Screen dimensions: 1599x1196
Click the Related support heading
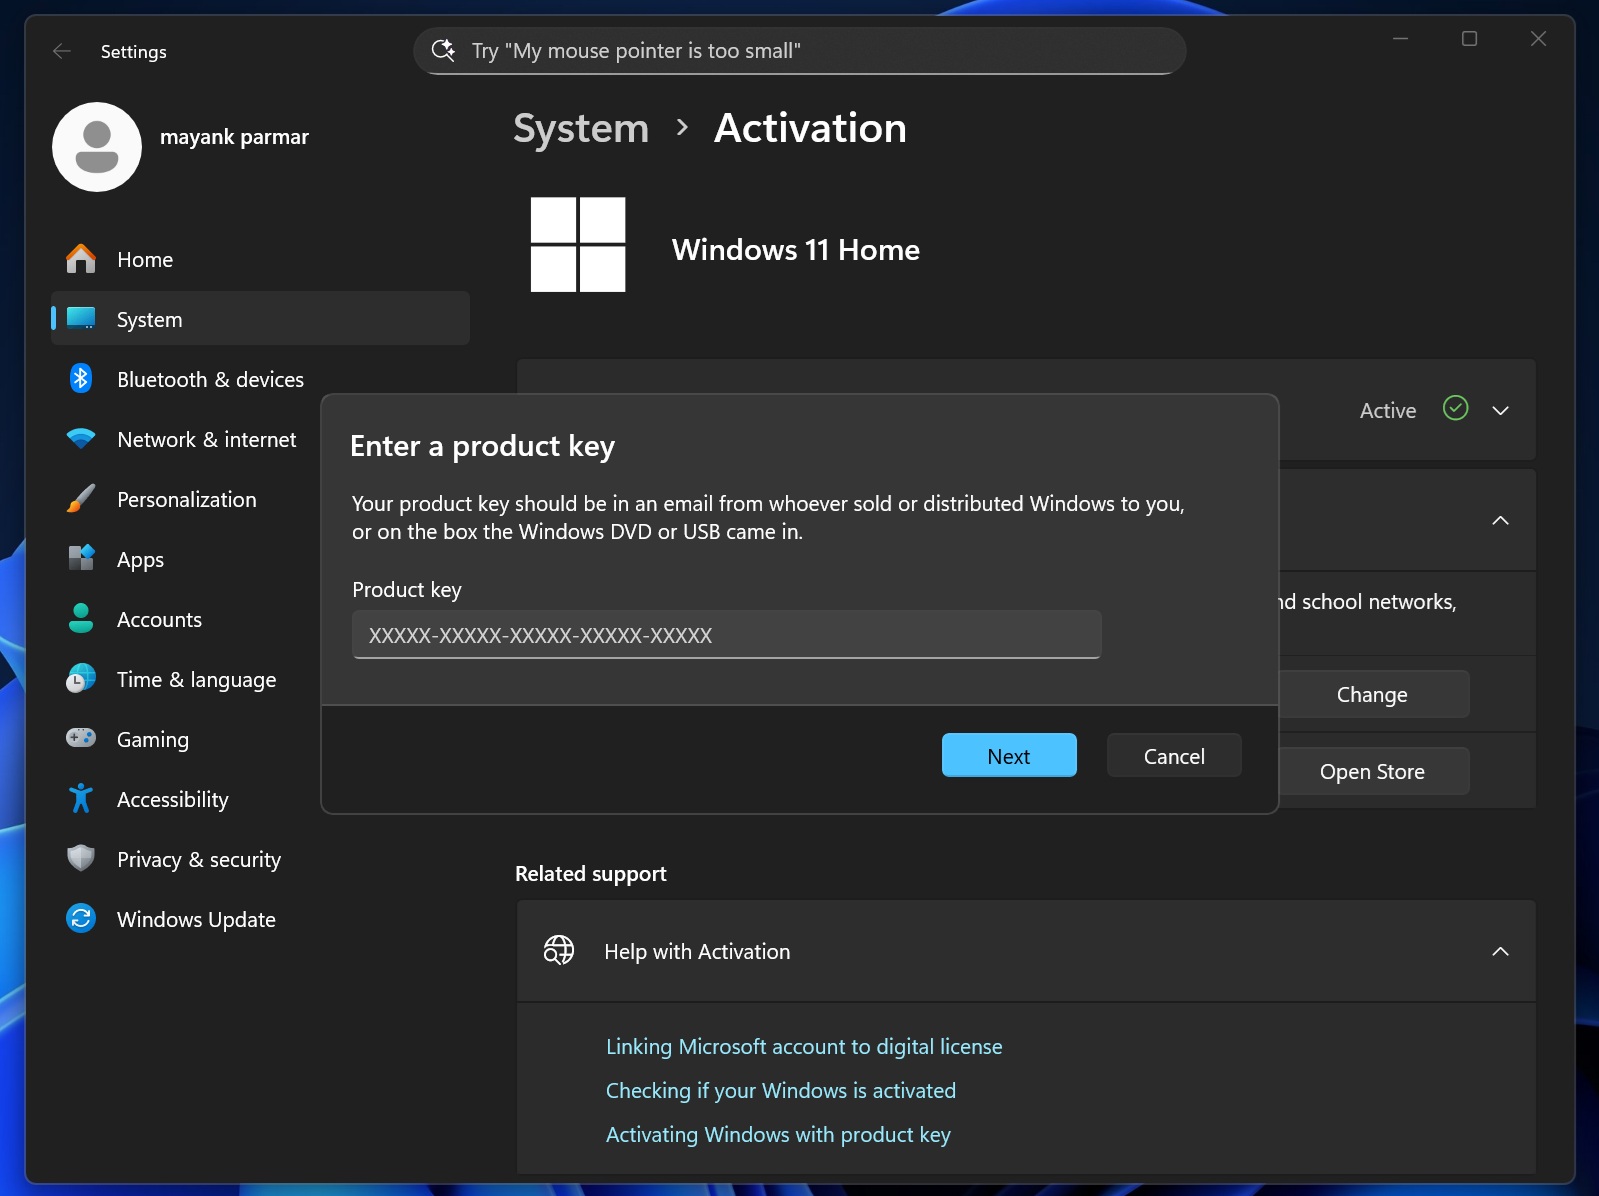[x=591, y=873]
